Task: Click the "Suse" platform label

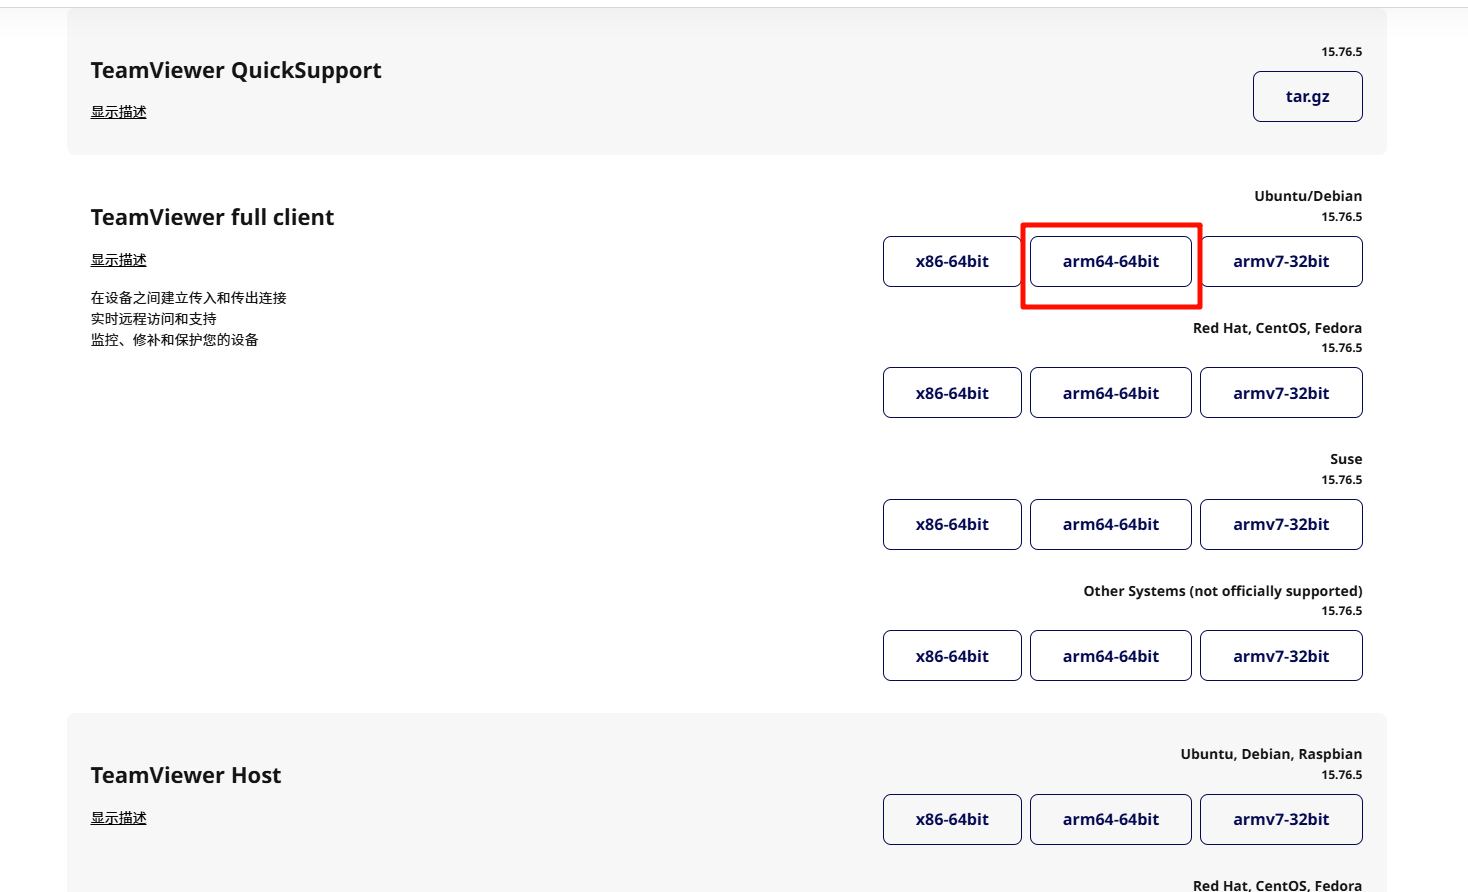Action: [x=1346, y=459]
